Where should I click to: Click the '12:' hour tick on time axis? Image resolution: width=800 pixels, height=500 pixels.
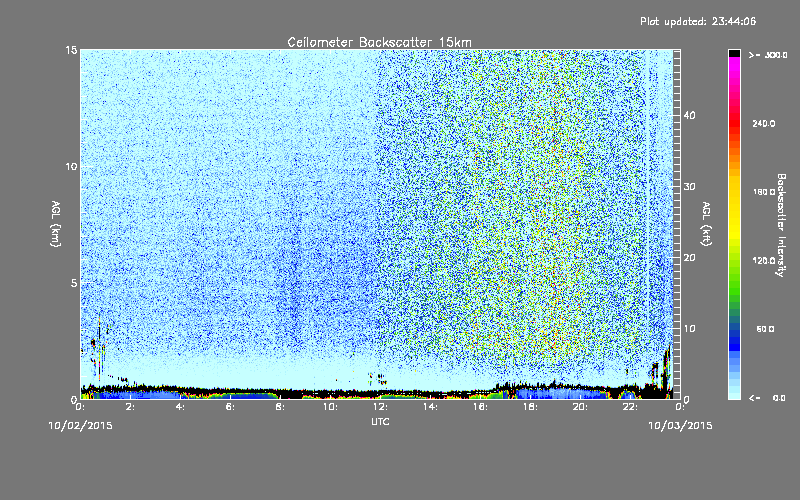(x=380, y=407)
